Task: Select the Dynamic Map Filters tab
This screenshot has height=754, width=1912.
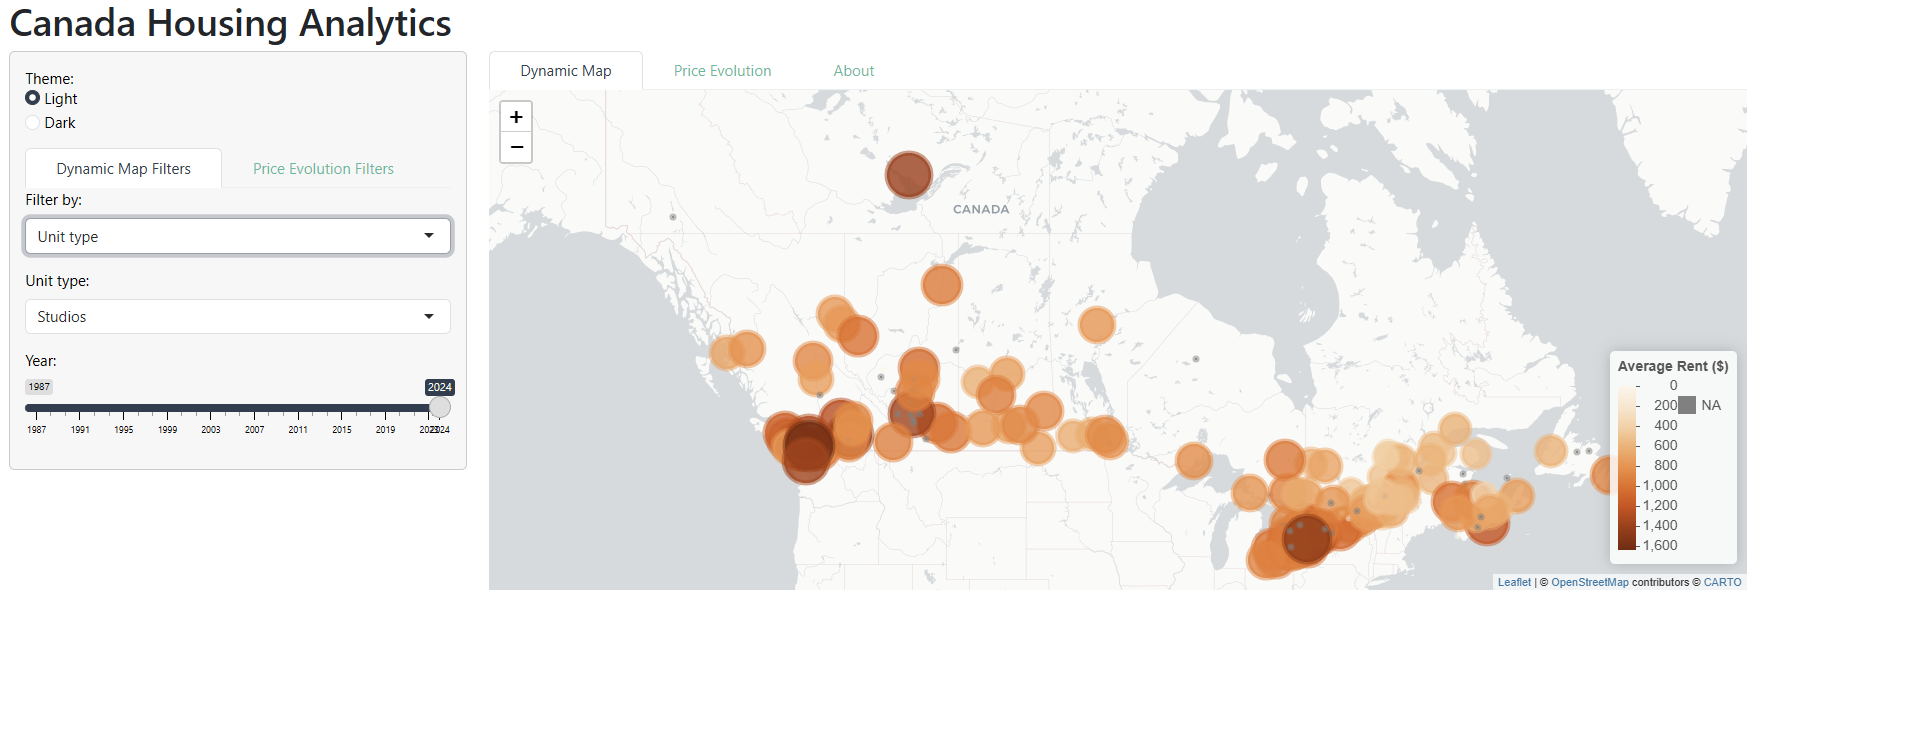Action: click(x=123, y=169)
